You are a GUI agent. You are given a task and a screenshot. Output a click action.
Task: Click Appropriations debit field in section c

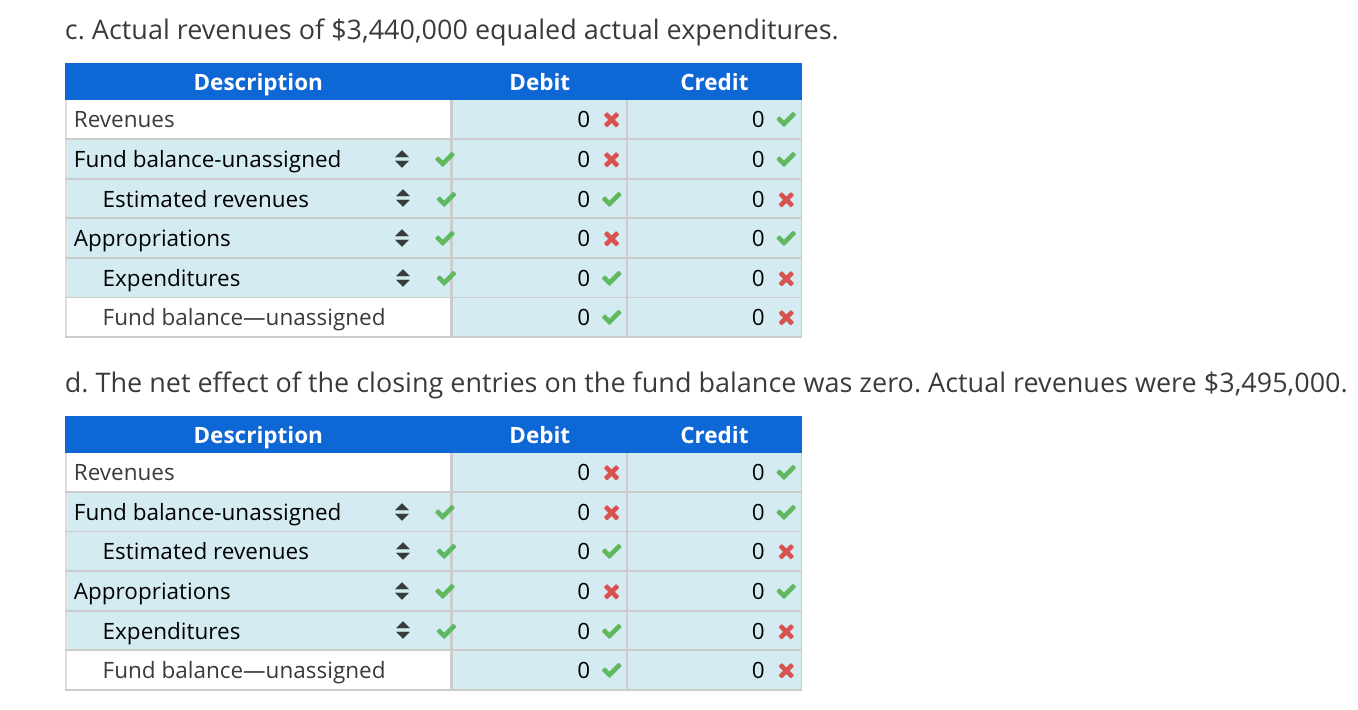tap(539, 238)
